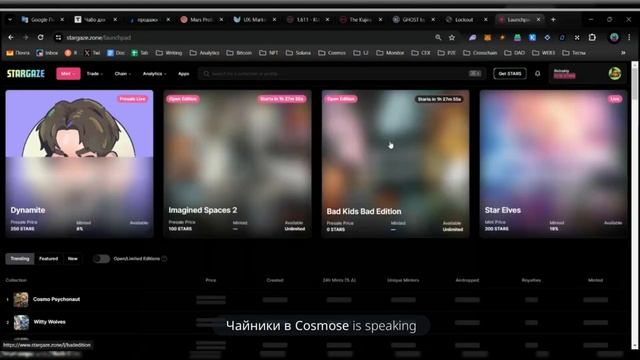Screen dimensions: 640x360
Task: Open the Chrome profile avatar
Action: coord(614,37)
